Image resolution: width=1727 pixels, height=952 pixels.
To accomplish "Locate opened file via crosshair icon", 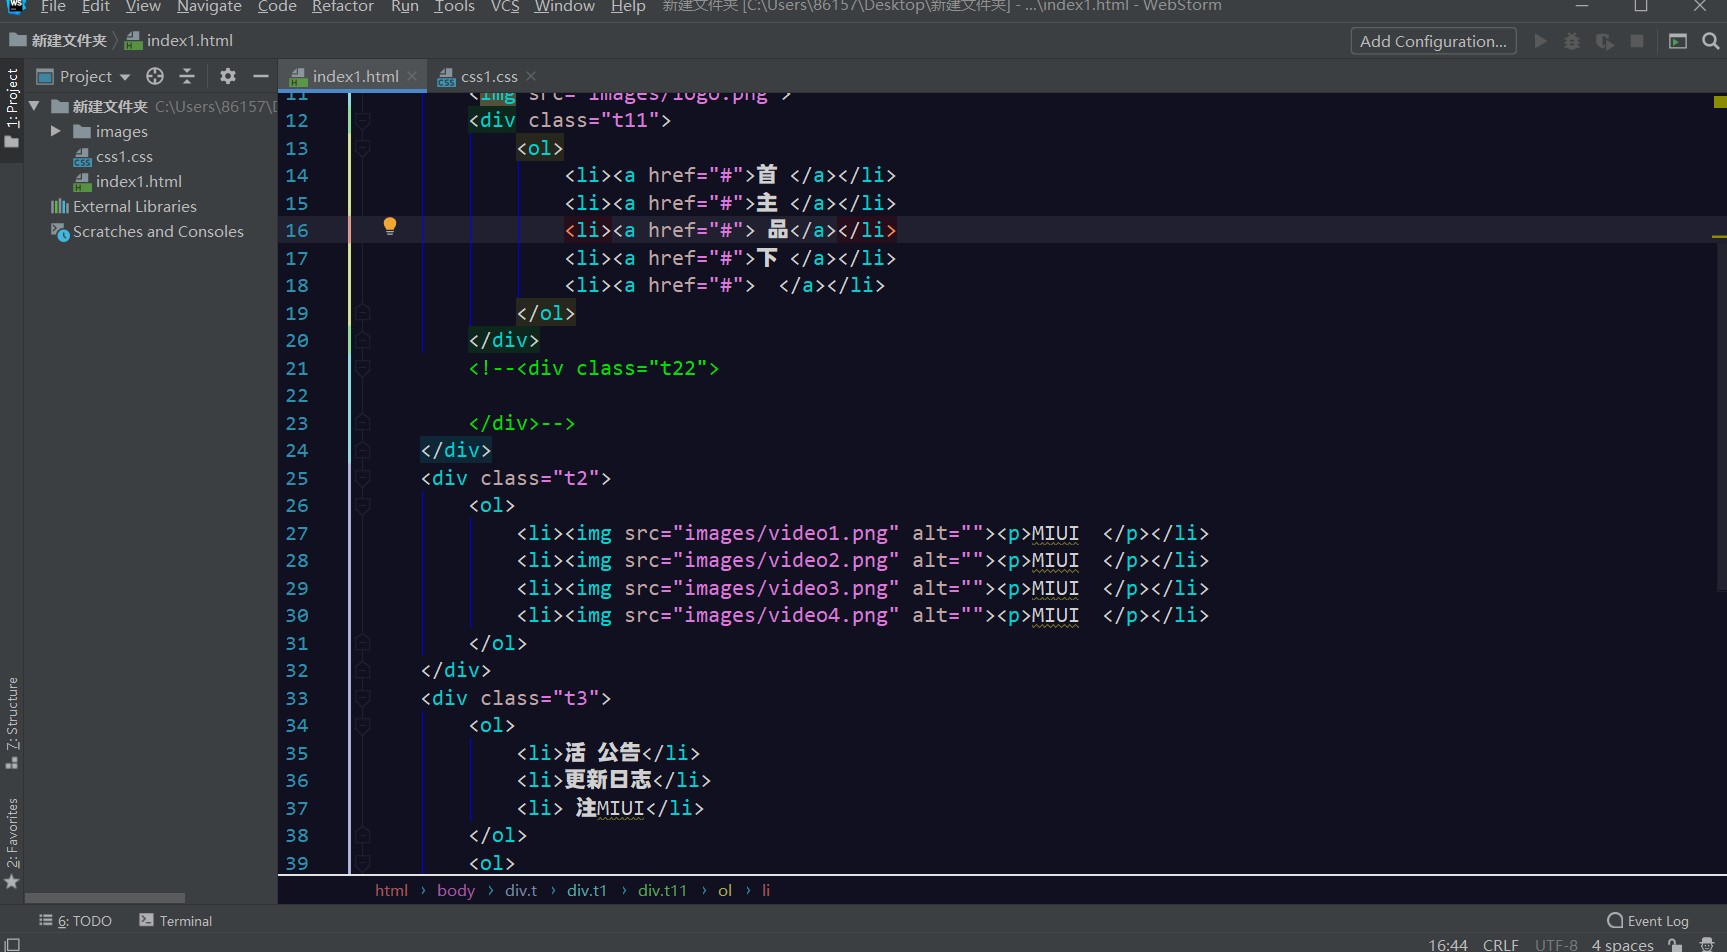I will 155,76.
